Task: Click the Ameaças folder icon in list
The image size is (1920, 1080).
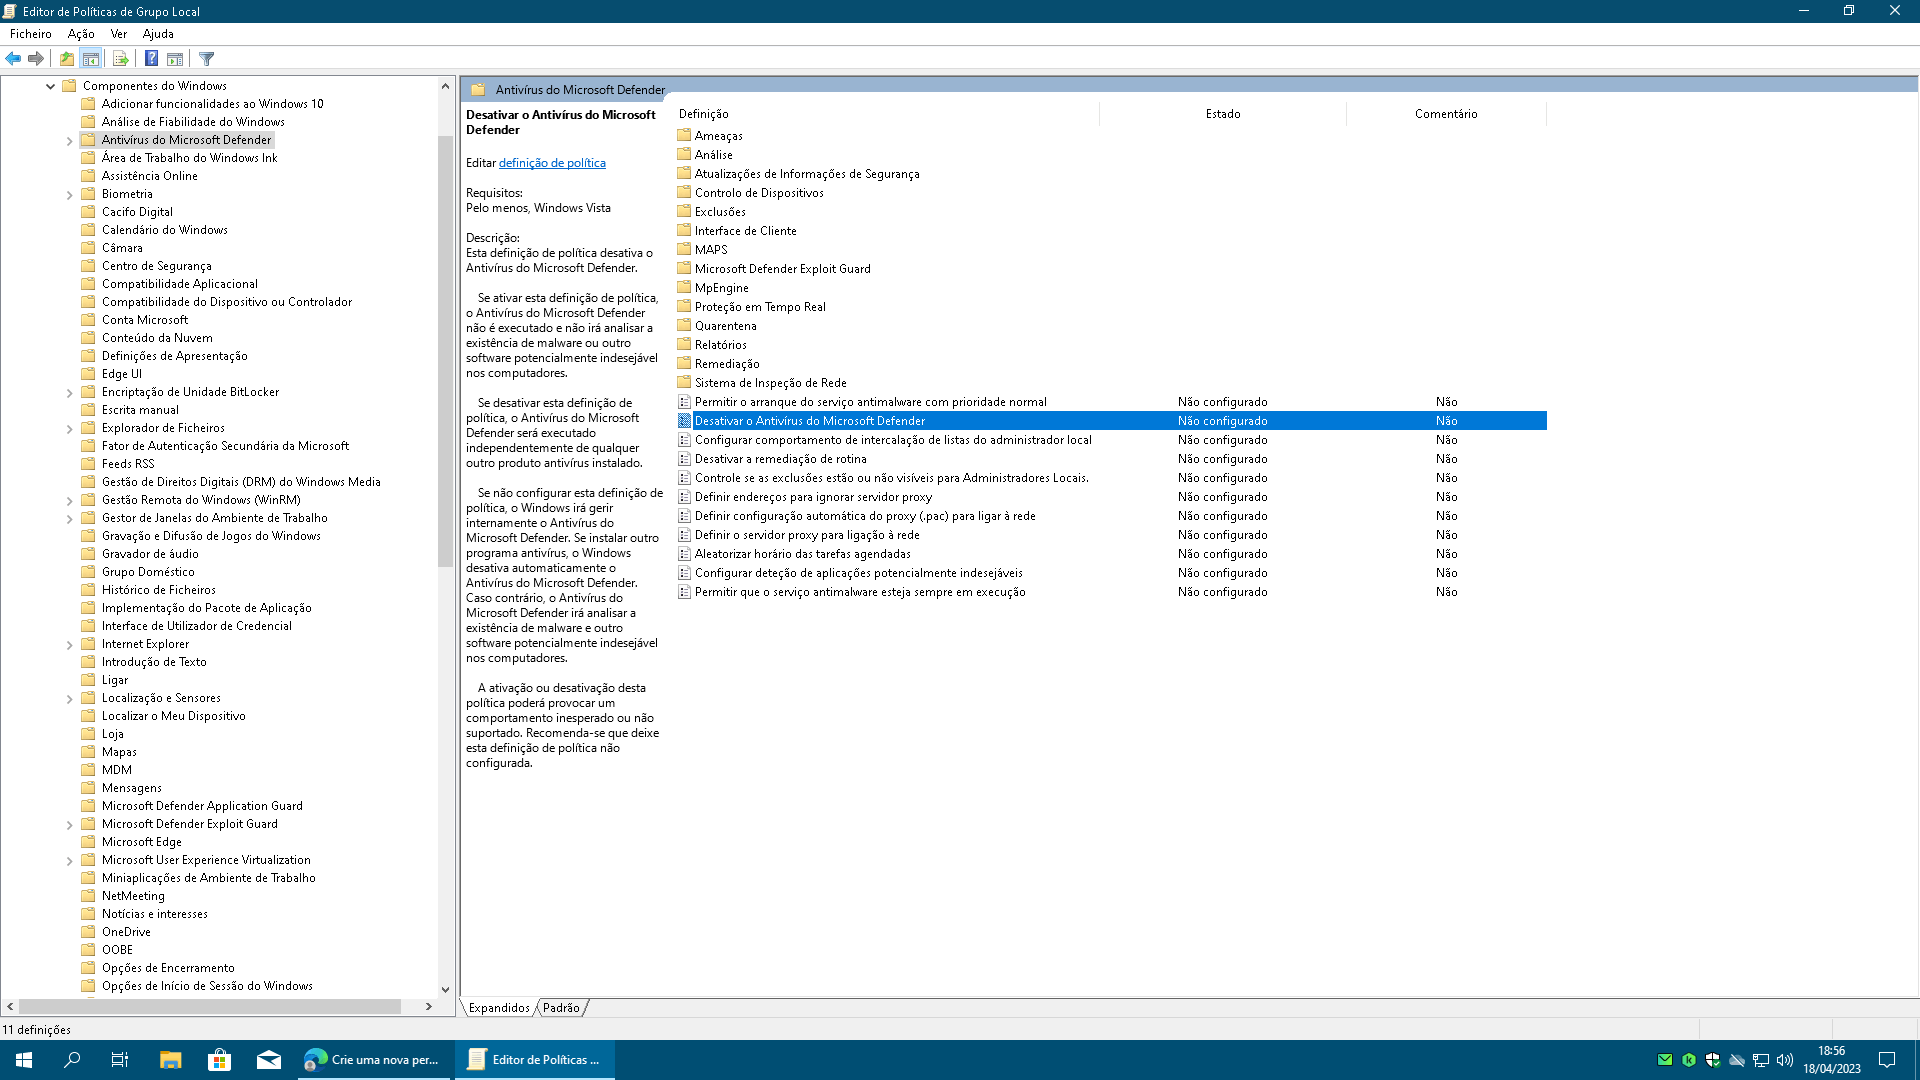Action: click(x=684, y=135)
